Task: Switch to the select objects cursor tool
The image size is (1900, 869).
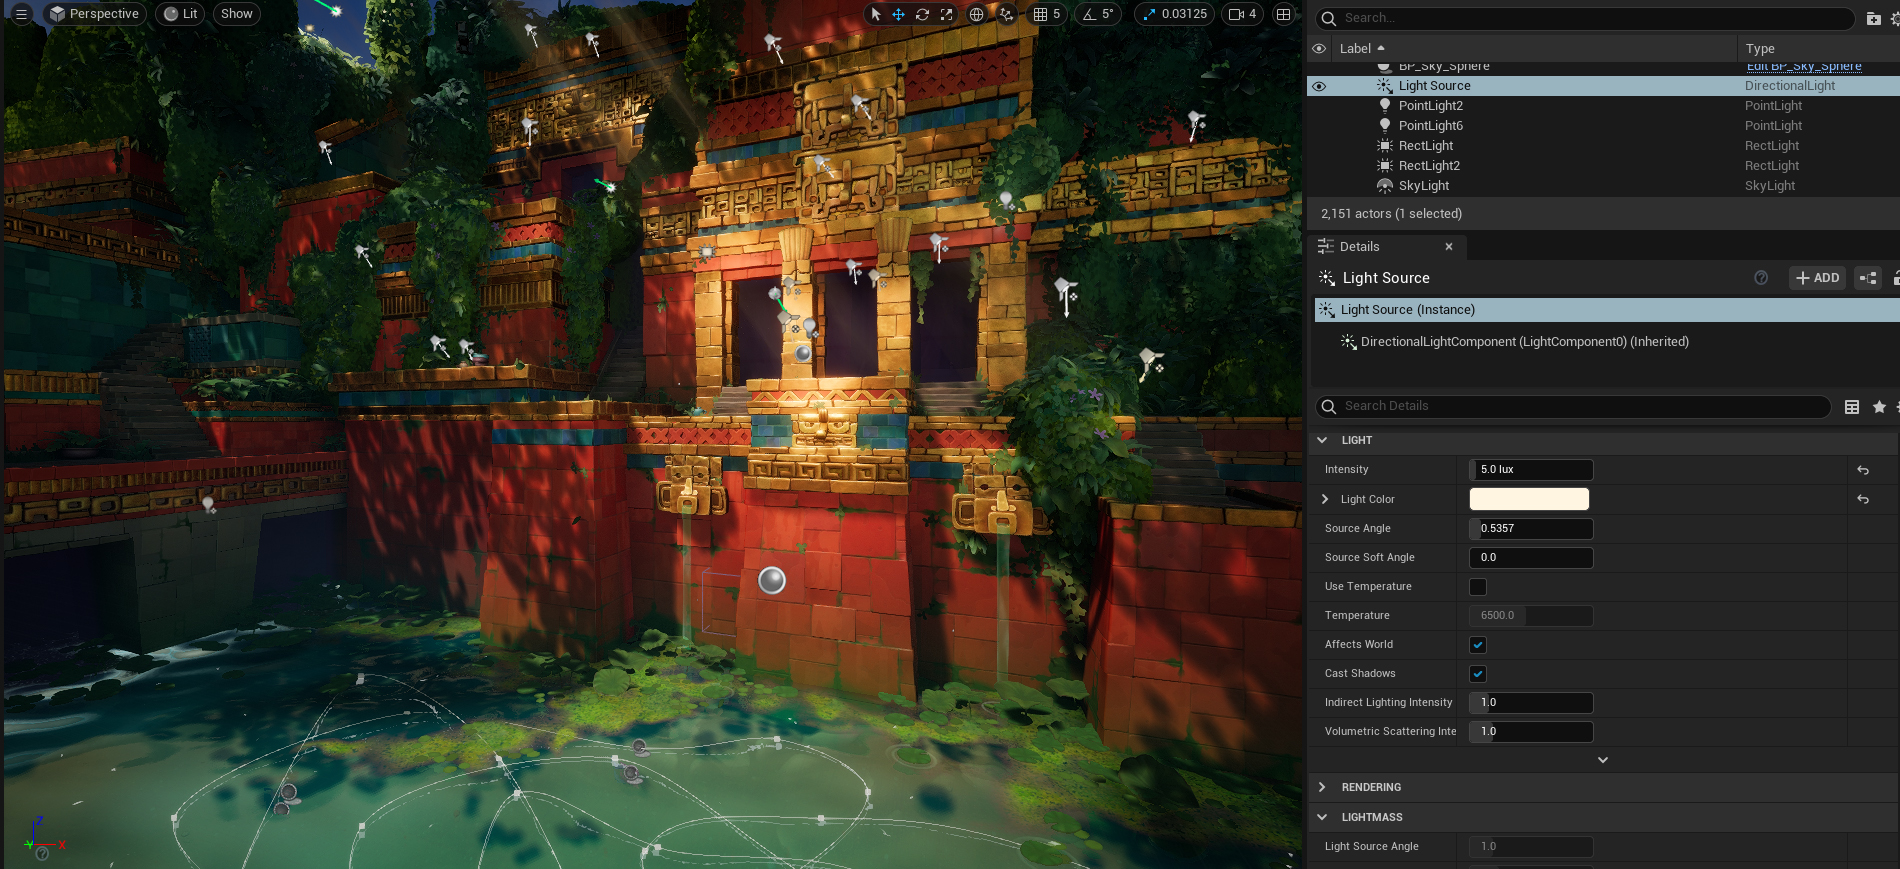Action: click(x=875, y=14)
